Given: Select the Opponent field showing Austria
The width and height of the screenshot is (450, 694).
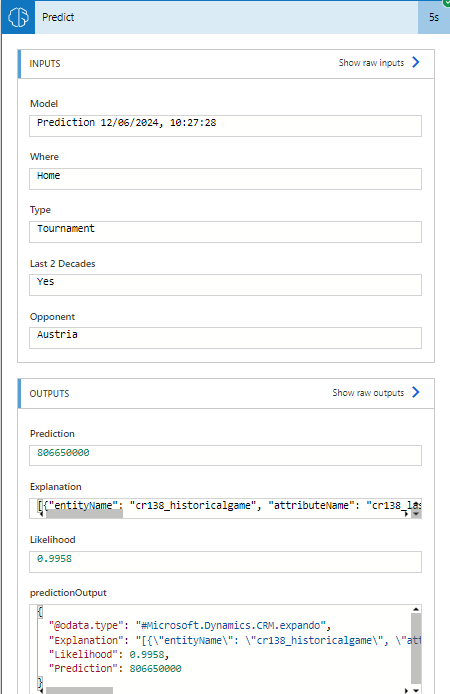Looking at the screenshot, I should pyautogui.click(x=225, y=338).
